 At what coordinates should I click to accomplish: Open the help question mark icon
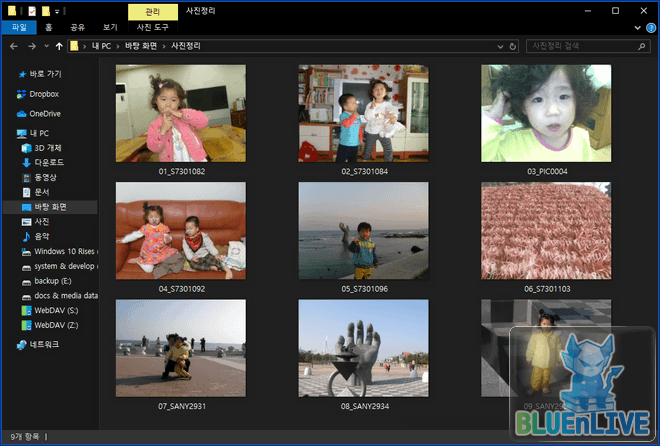coord(650,28)
